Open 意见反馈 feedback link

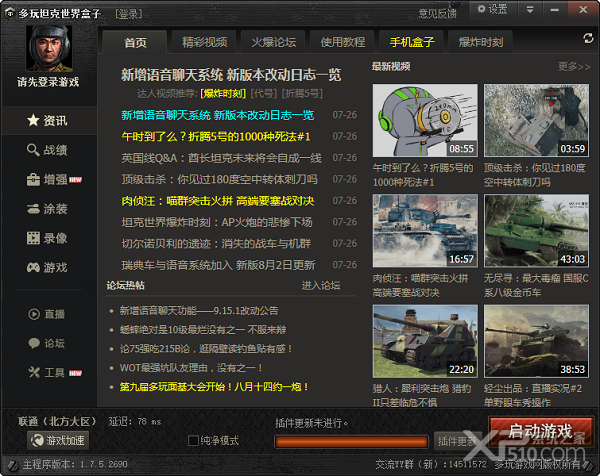pyautogui.click(x=437, y=14)
